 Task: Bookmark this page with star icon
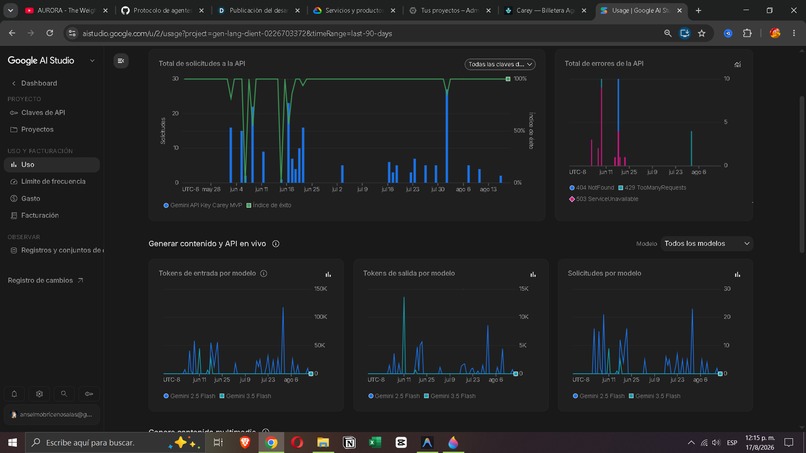702,33
